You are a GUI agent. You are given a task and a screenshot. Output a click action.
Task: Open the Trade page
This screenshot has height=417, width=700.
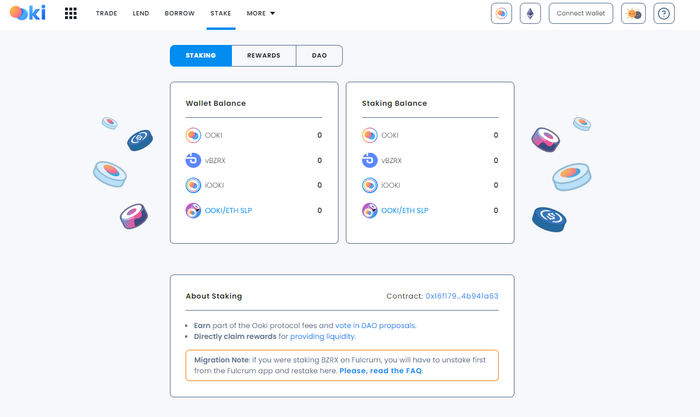tap(106, 13)
